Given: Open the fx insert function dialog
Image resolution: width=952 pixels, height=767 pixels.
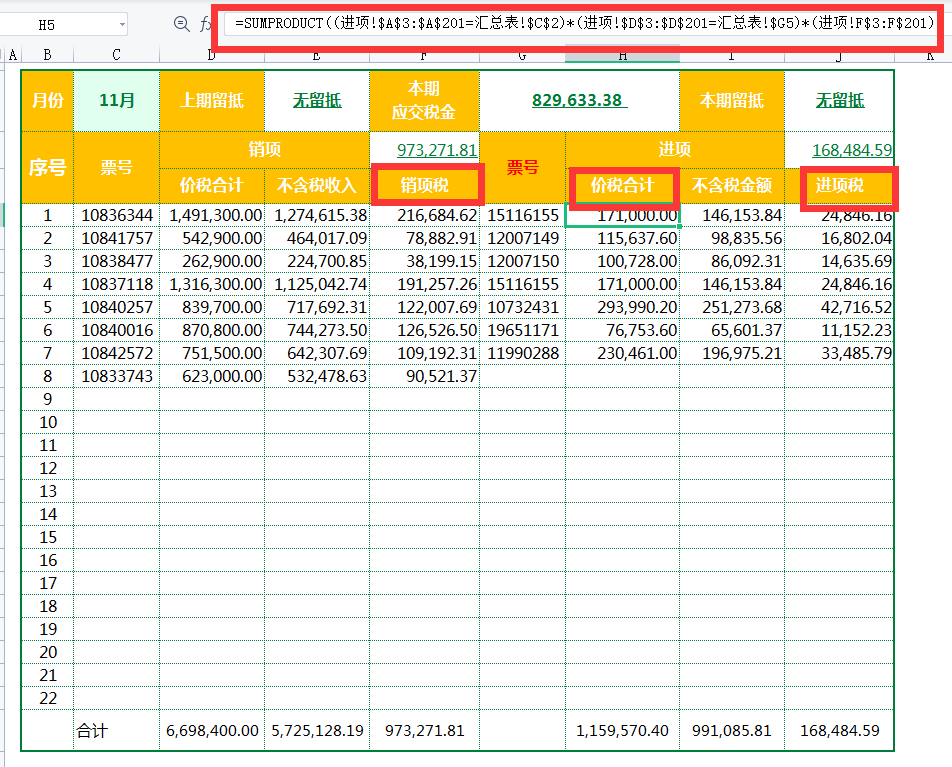Looking at the screenshot, I should pos(207,24).
